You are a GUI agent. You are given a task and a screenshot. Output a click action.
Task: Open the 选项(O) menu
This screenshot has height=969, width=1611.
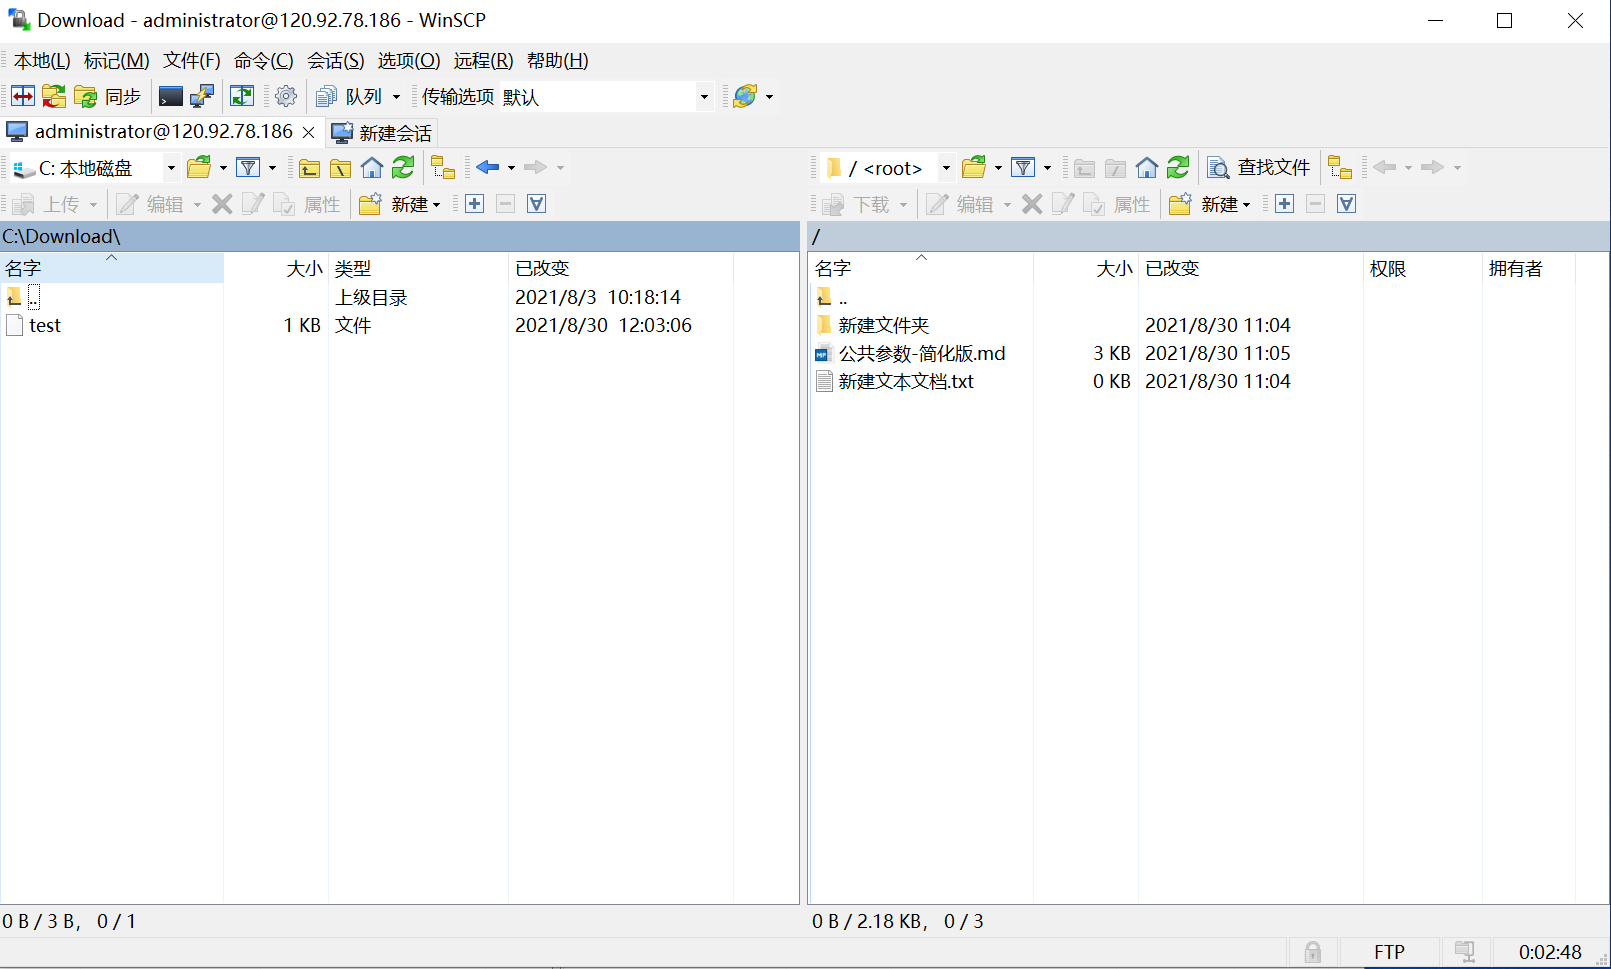click(x=409, y=61)
